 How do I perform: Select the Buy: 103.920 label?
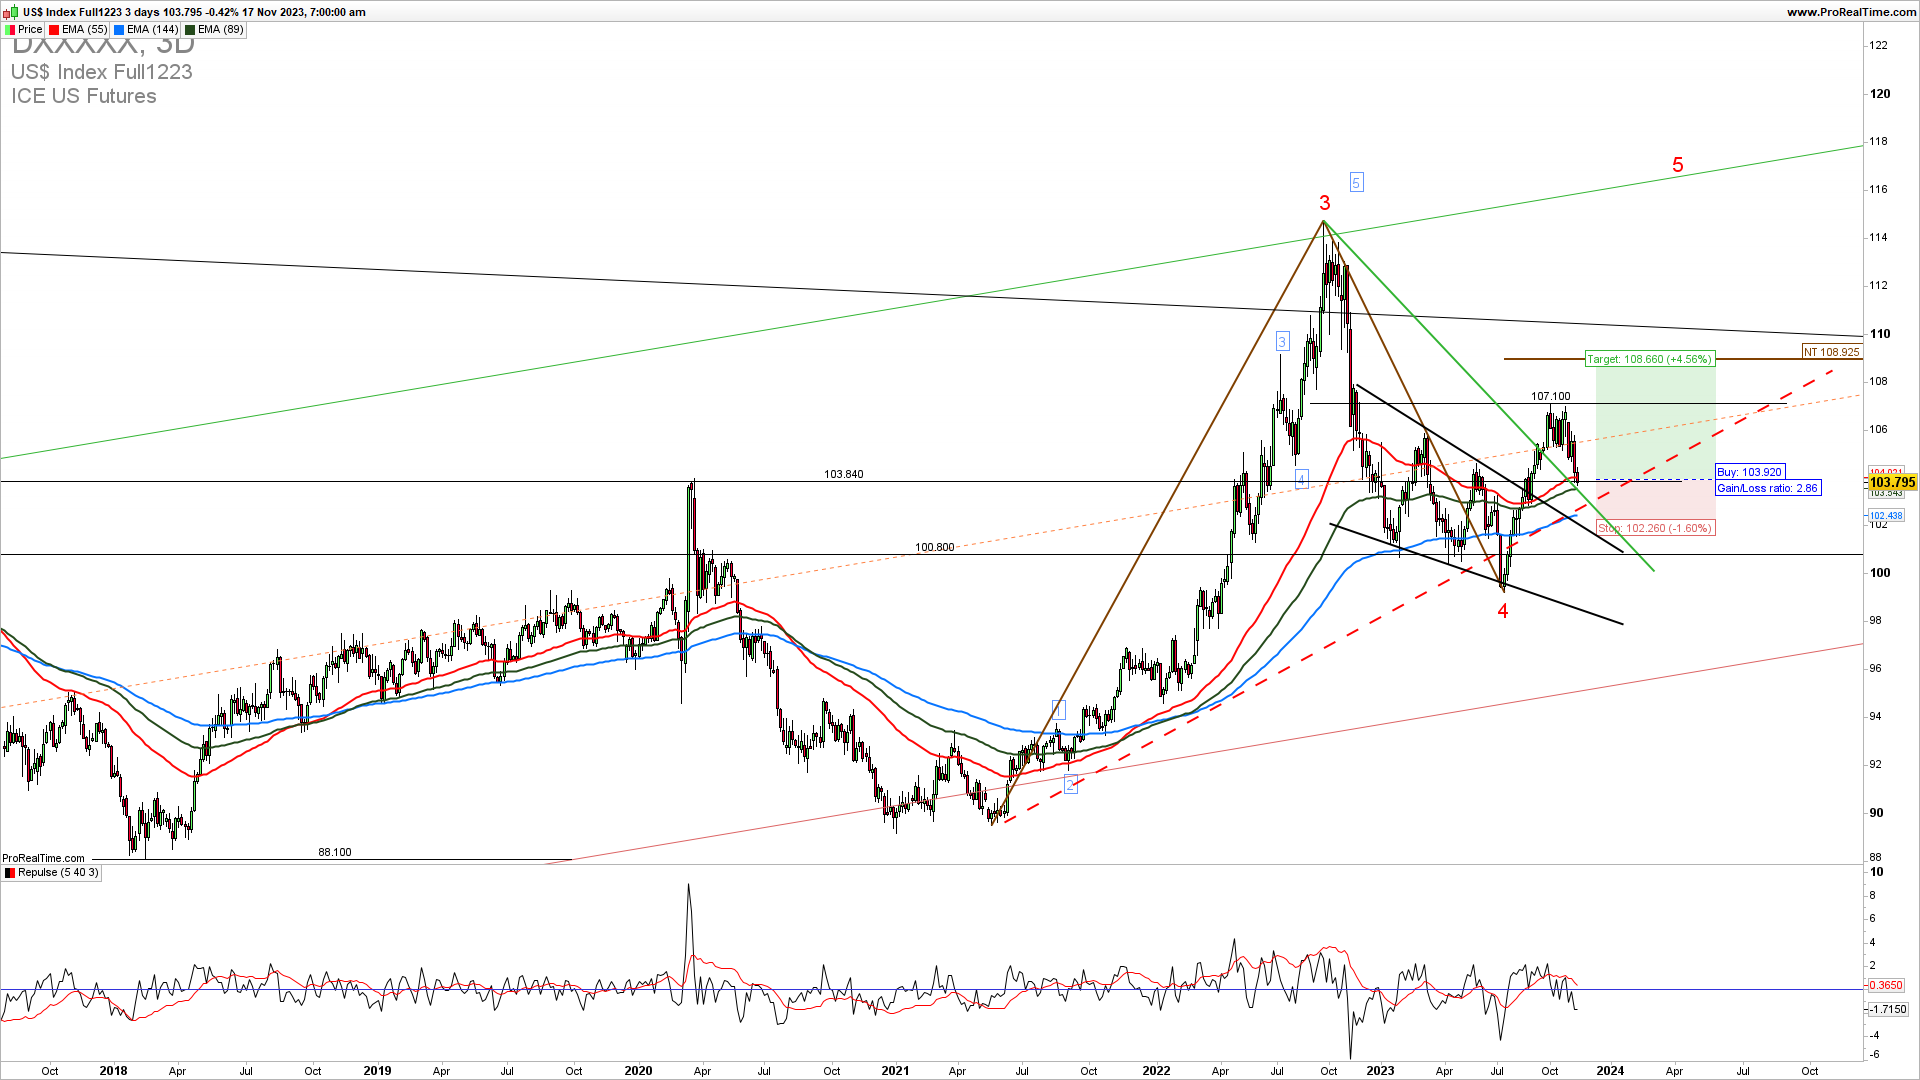1749,472
